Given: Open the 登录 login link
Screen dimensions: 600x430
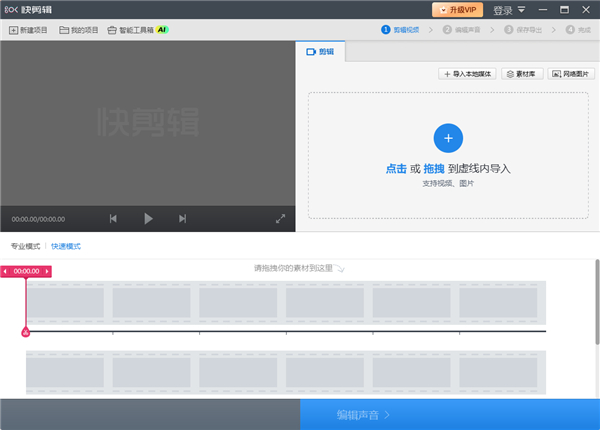Looking at the screenshot, I should coord(503,9).
